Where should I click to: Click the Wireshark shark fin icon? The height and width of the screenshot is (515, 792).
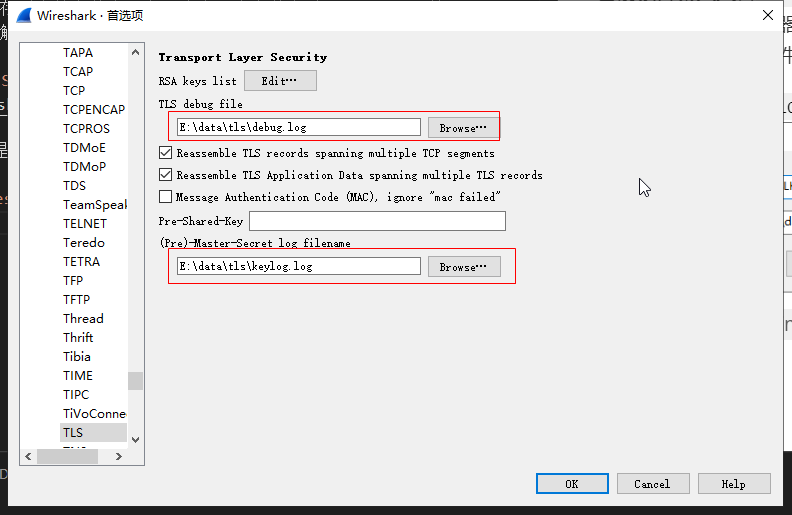[22, 15]
